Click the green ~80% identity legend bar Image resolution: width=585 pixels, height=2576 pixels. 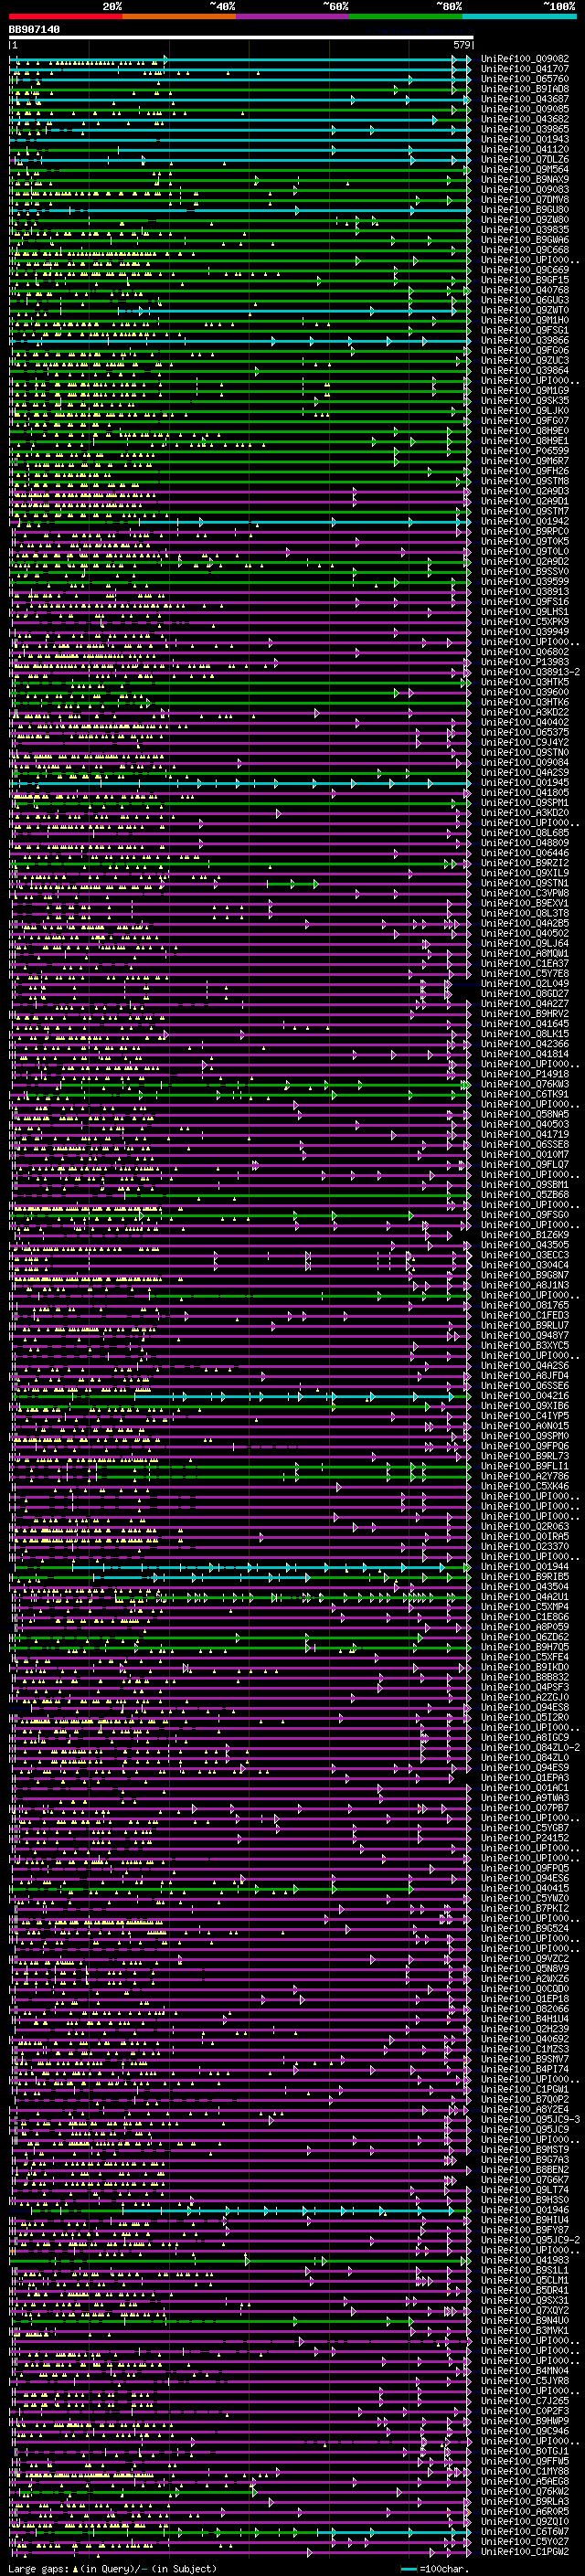[406, 16]
